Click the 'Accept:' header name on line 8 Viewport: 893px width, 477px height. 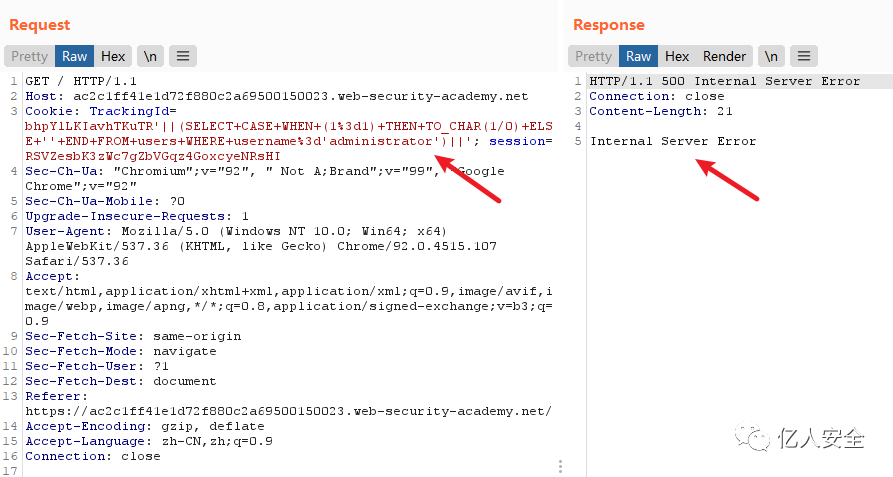coord(52,276)
